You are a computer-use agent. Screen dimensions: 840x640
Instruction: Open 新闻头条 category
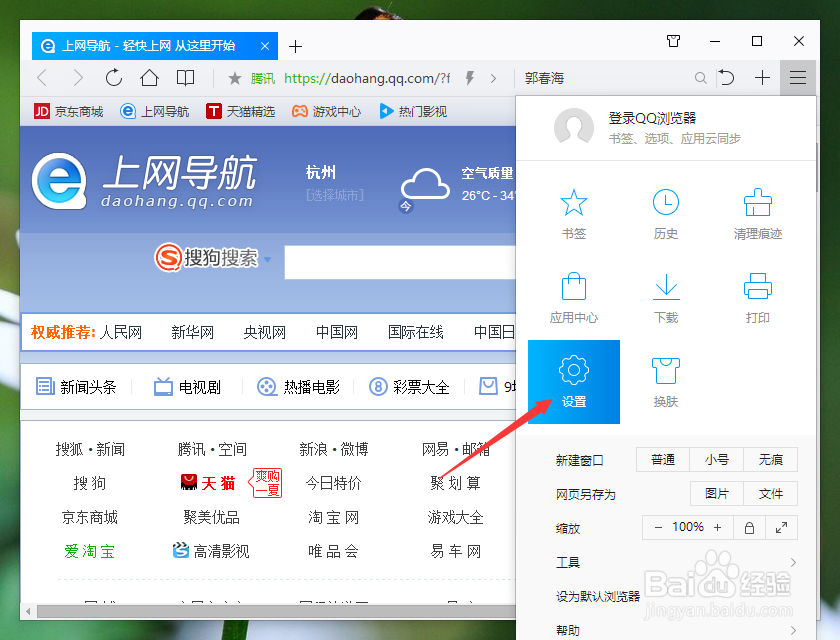click(76, 387)
